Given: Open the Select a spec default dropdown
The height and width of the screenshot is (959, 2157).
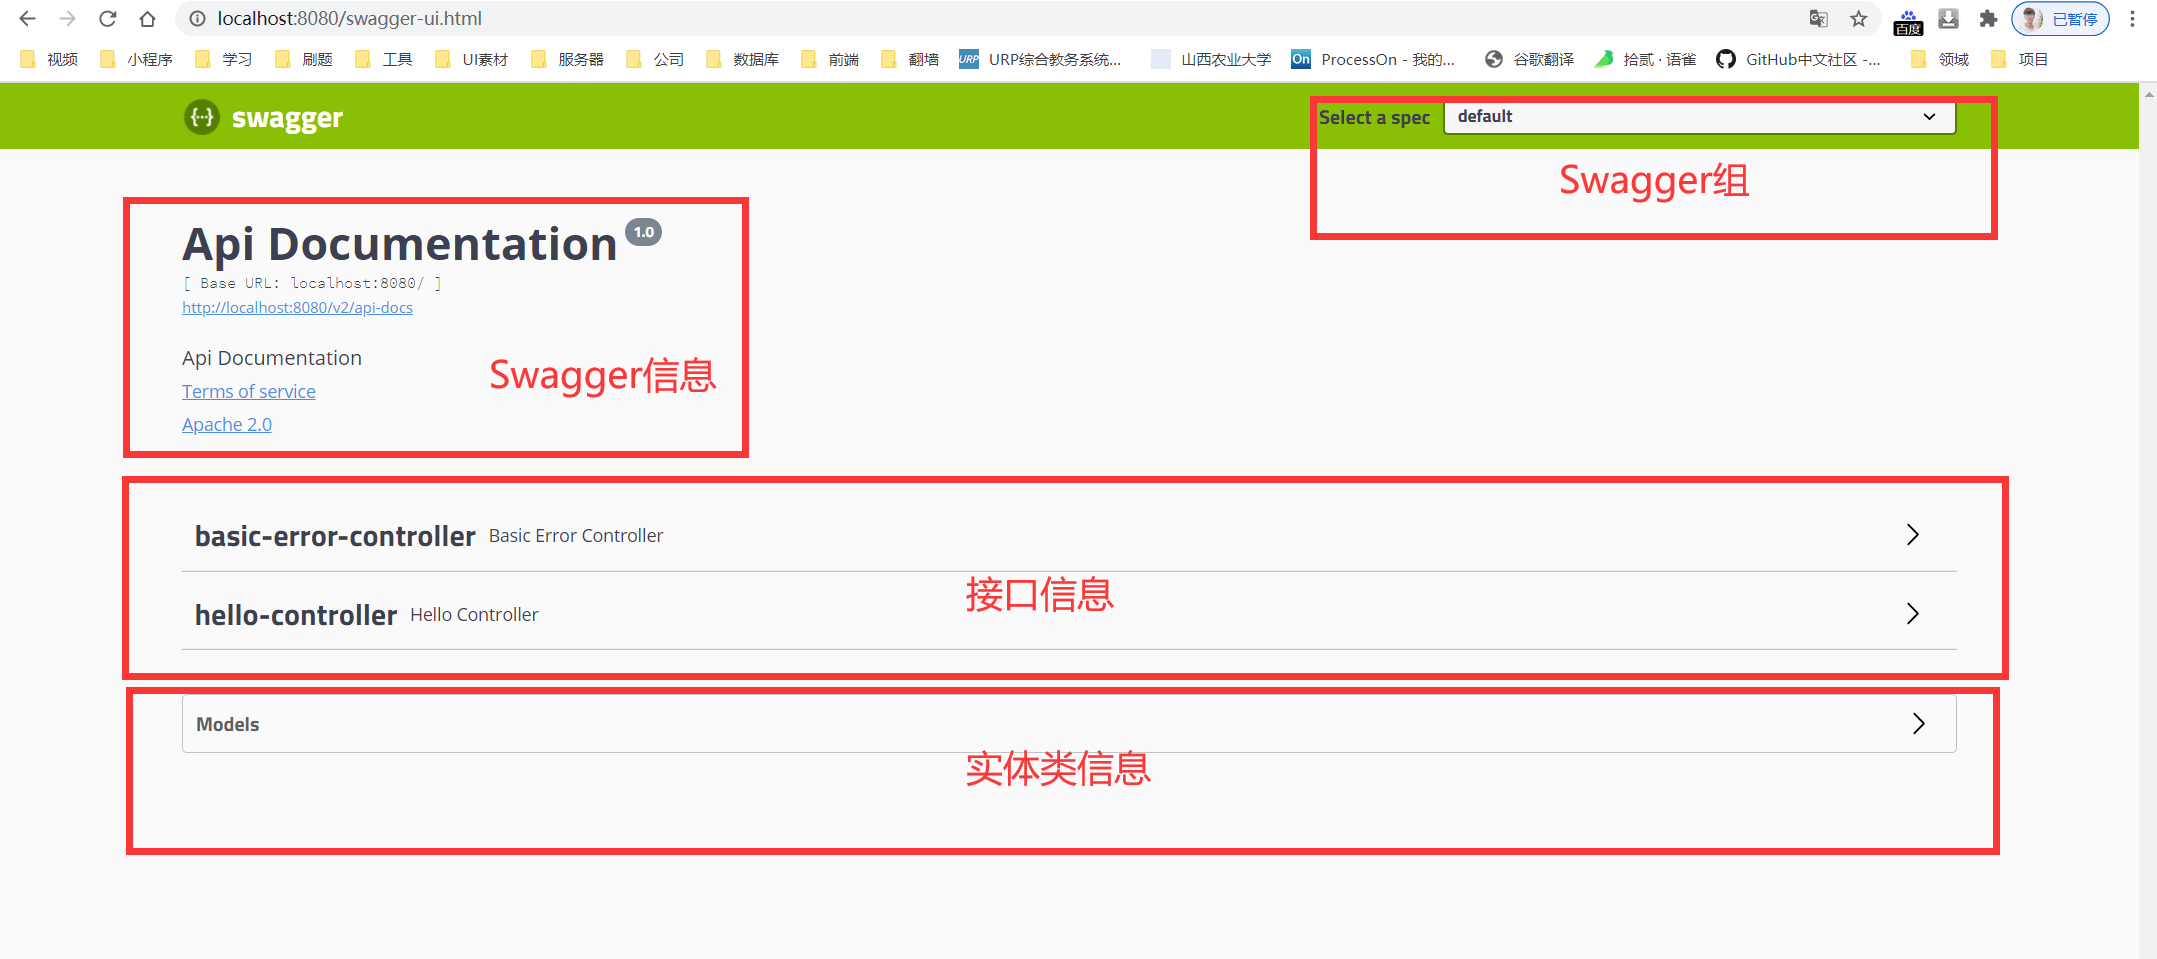Looking at the screenshot, I should (x=1699, y=116).
